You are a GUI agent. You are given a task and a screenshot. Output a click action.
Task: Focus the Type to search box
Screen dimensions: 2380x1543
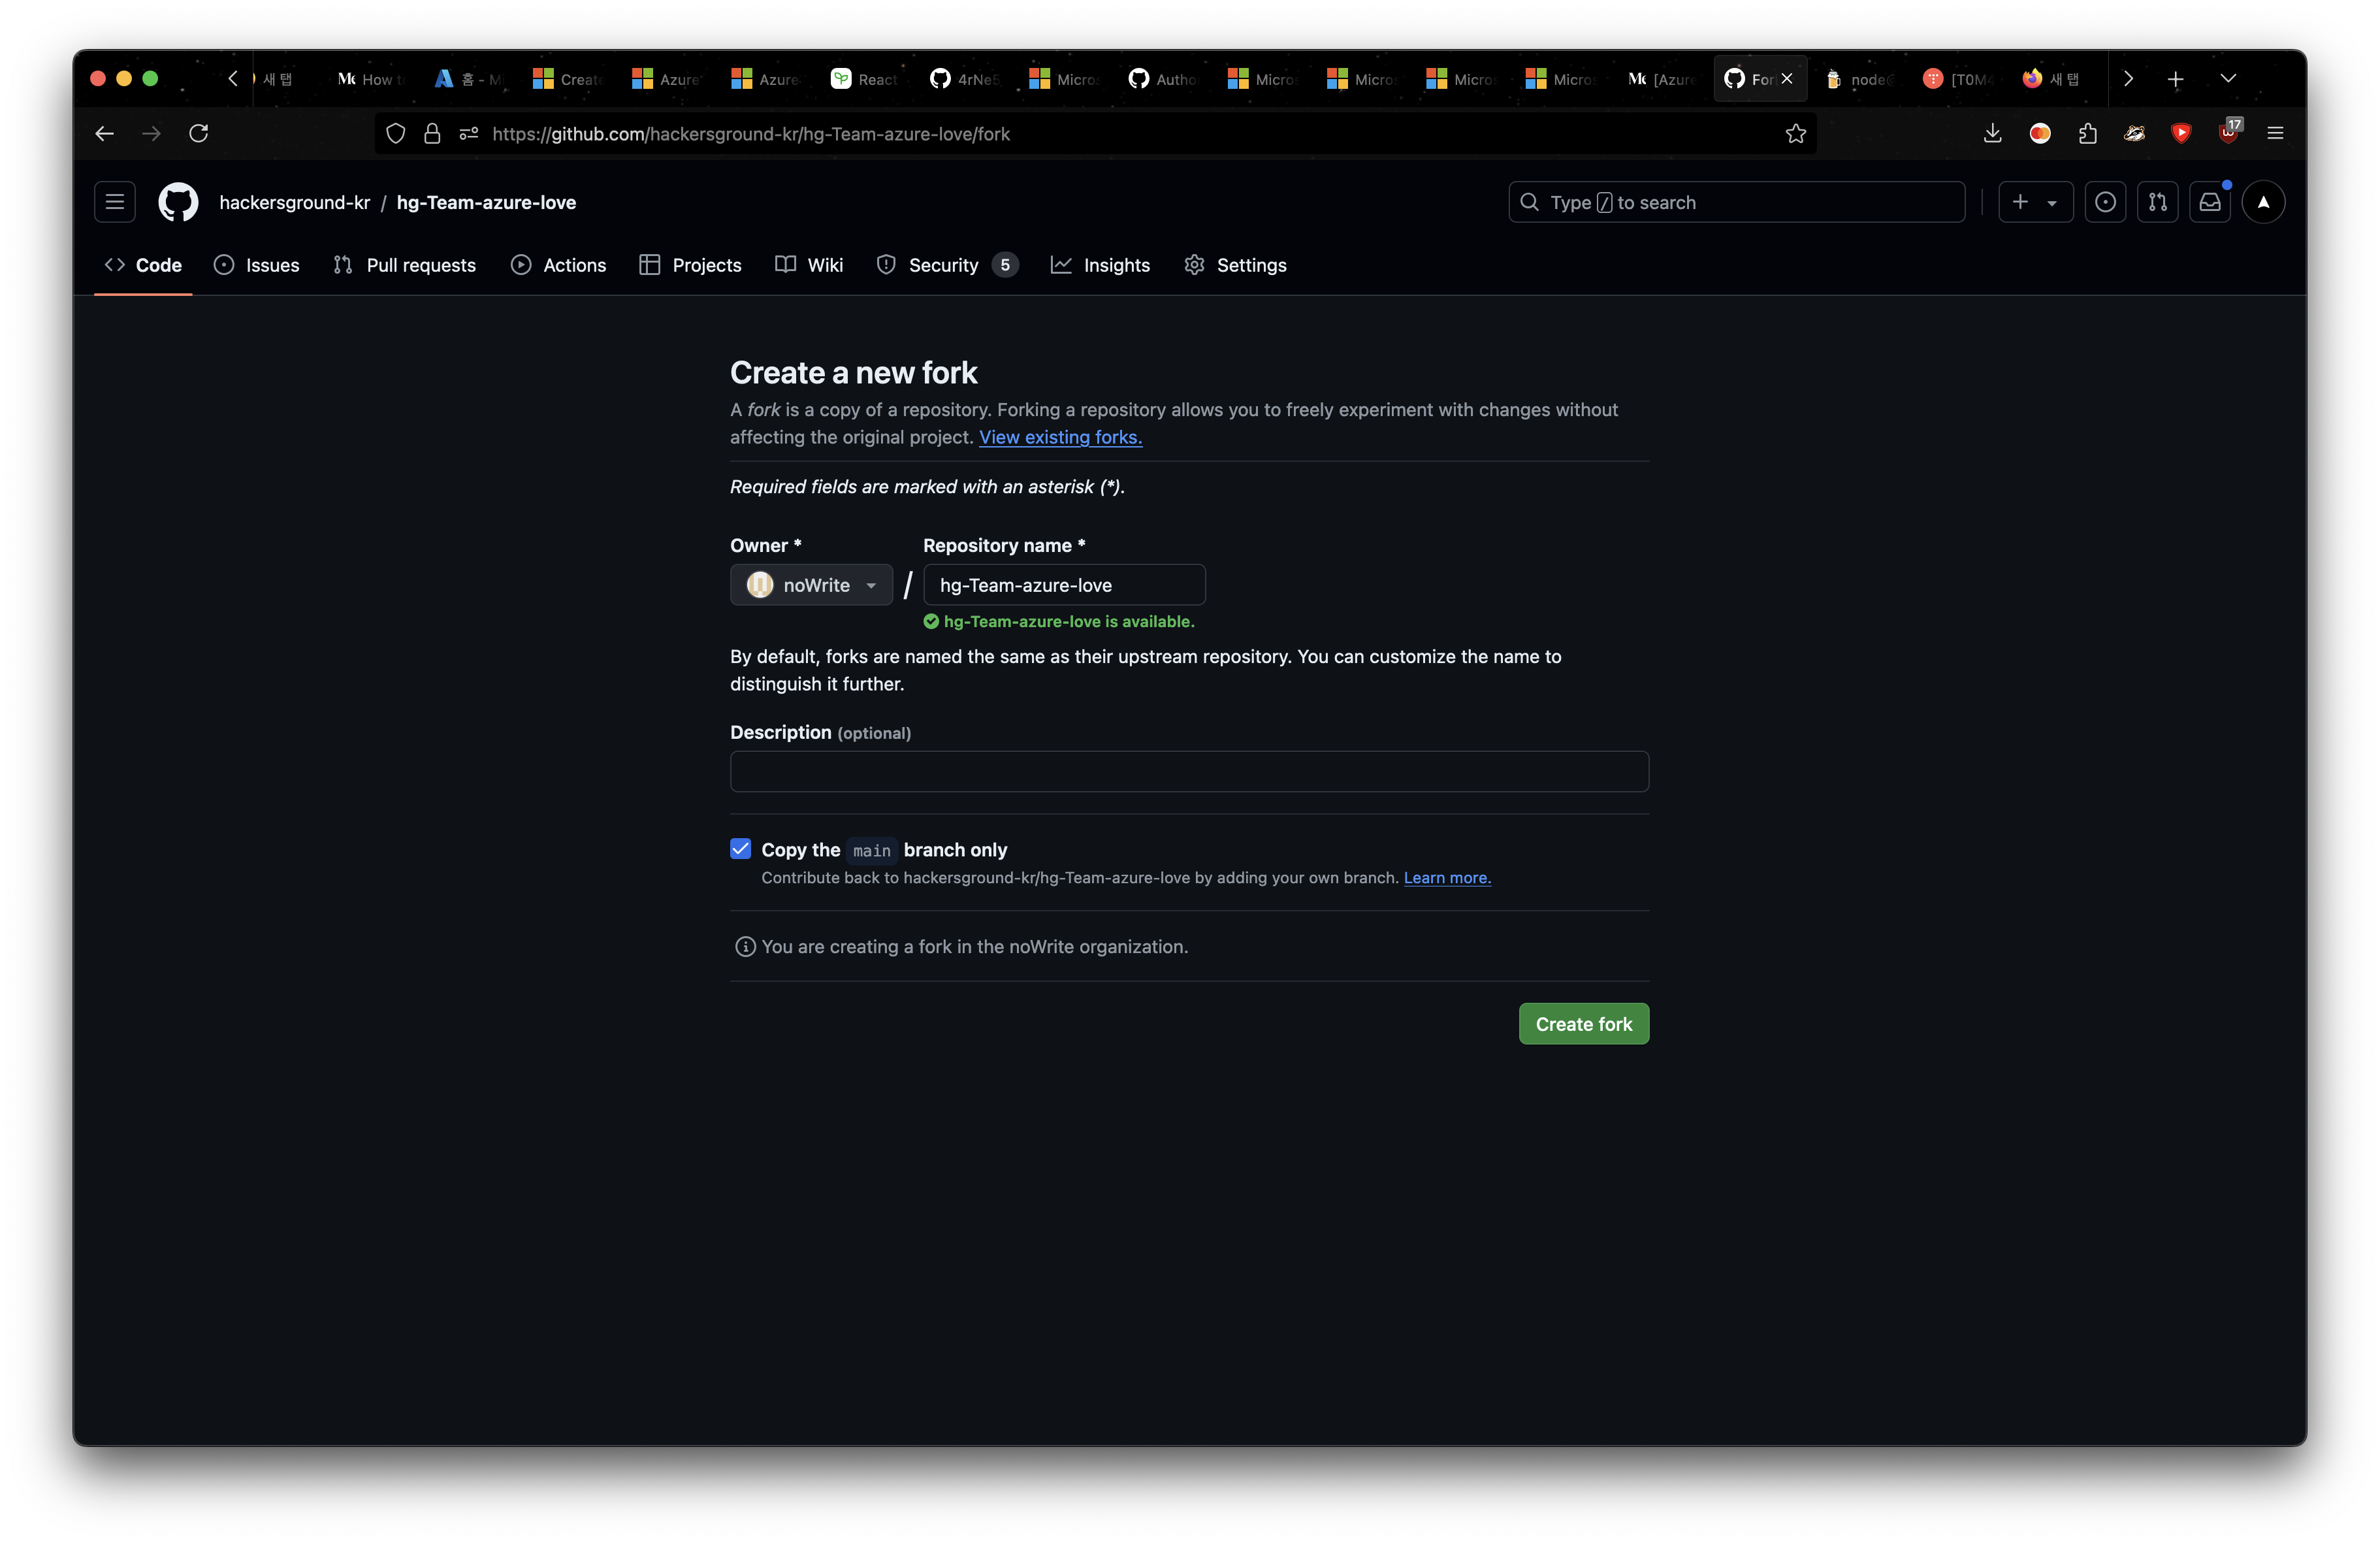pos(1736,202)
